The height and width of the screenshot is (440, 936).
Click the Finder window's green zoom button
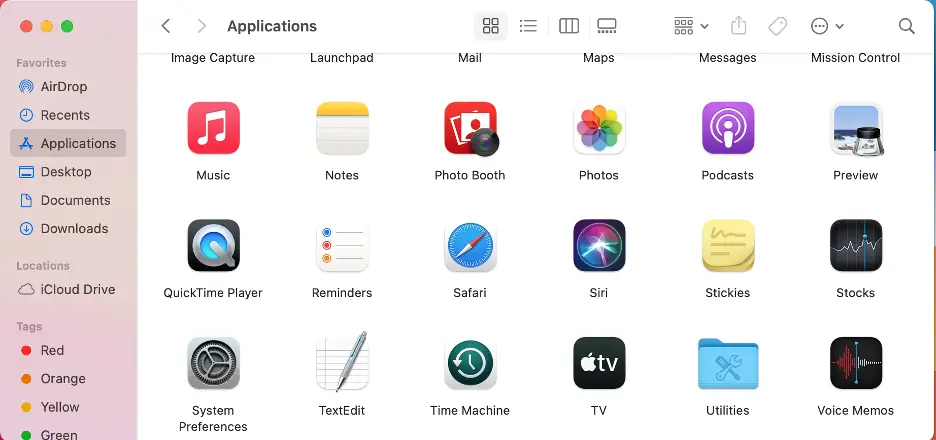coord(67,26)
